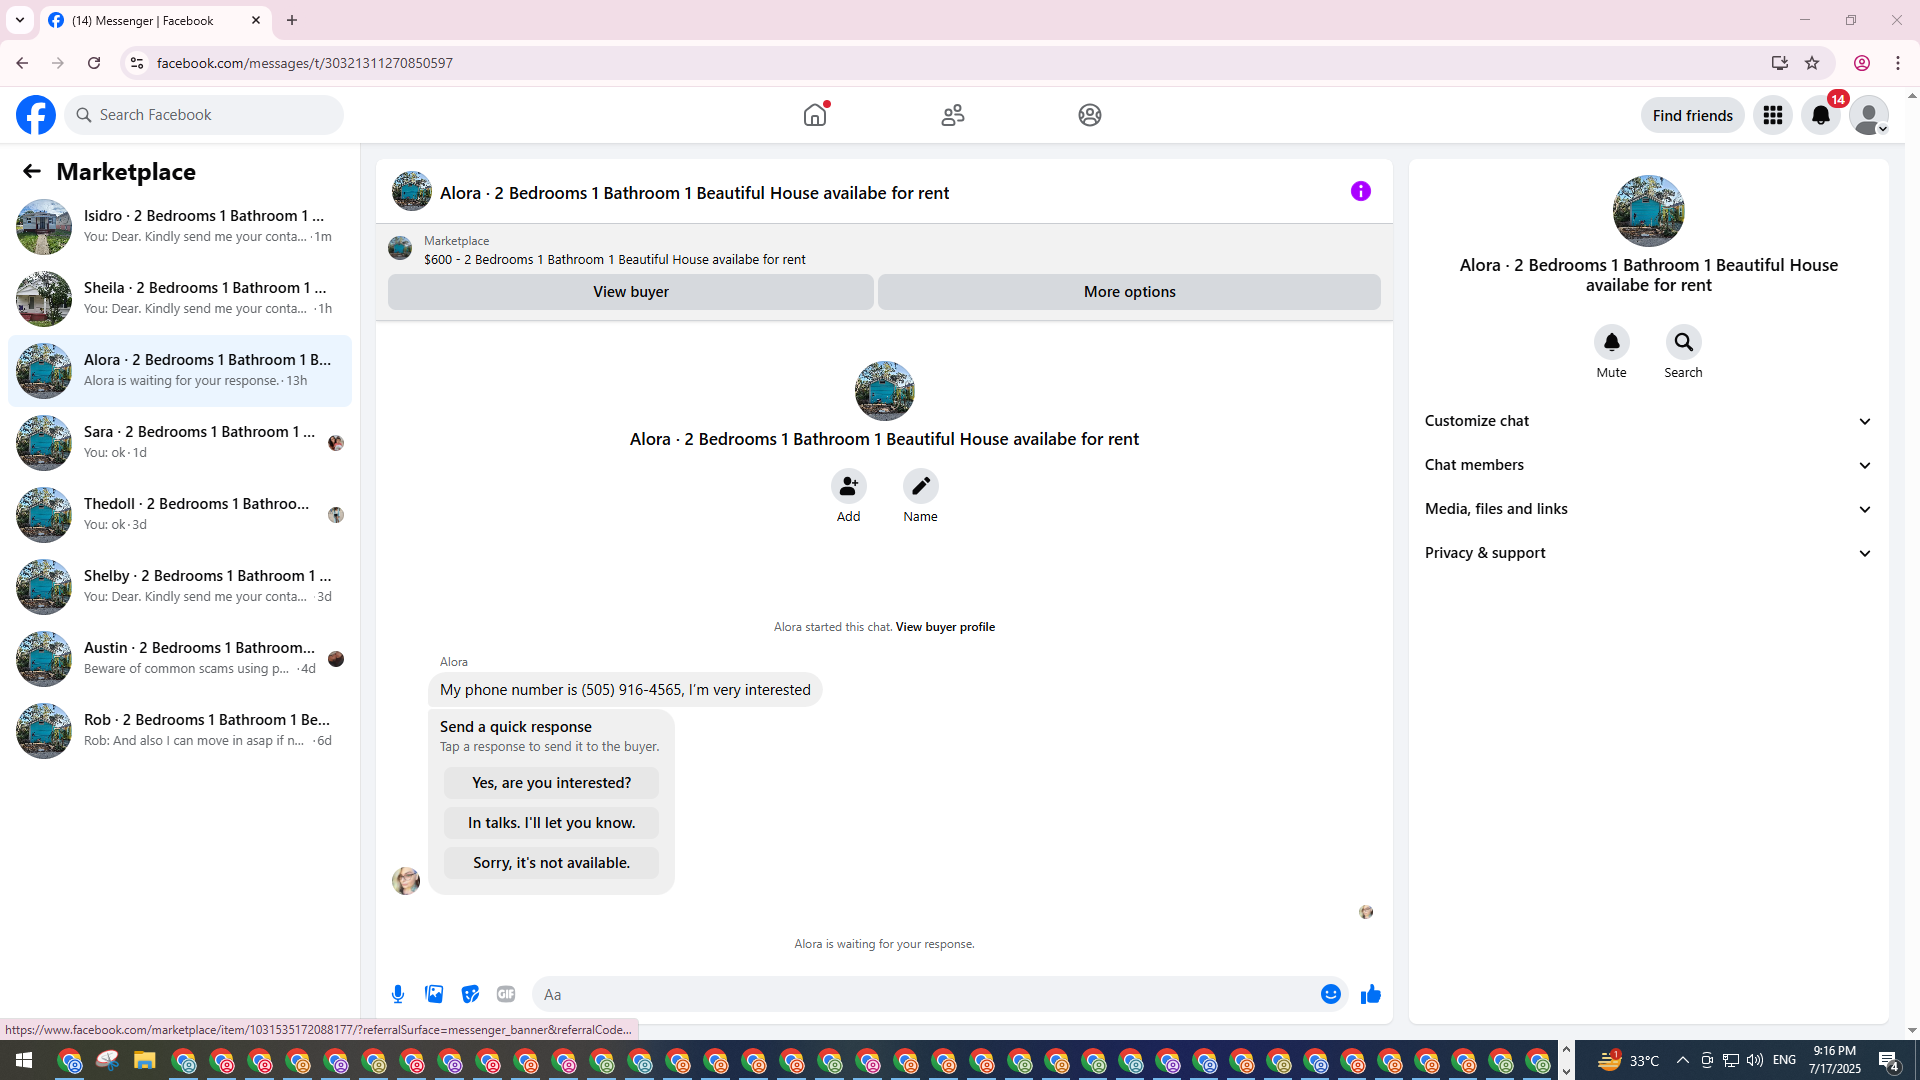This screenshot has width=1920, height=1080.
Task: Expand Media, files and links section
Action: [1649, 509]
